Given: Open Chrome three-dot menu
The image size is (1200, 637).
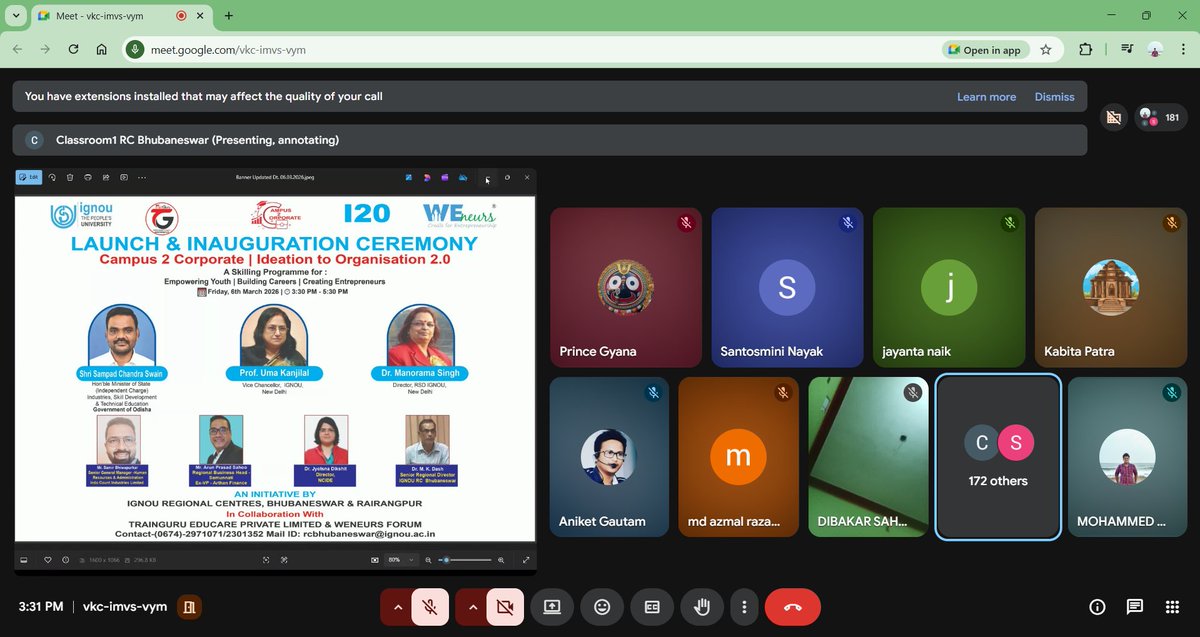Looking at the screenshot, I should pos(1184,50).
